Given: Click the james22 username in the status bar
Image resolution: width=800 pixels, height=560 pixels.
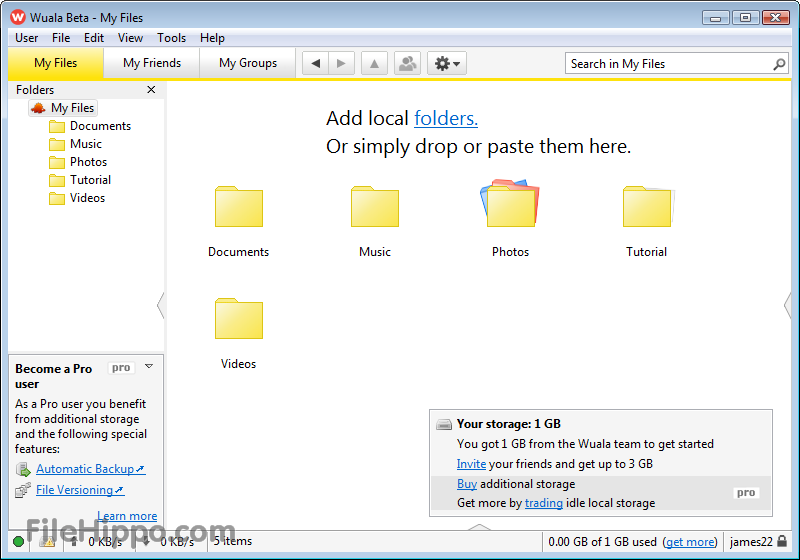Looking at the screenshot, I should [751, 542].
